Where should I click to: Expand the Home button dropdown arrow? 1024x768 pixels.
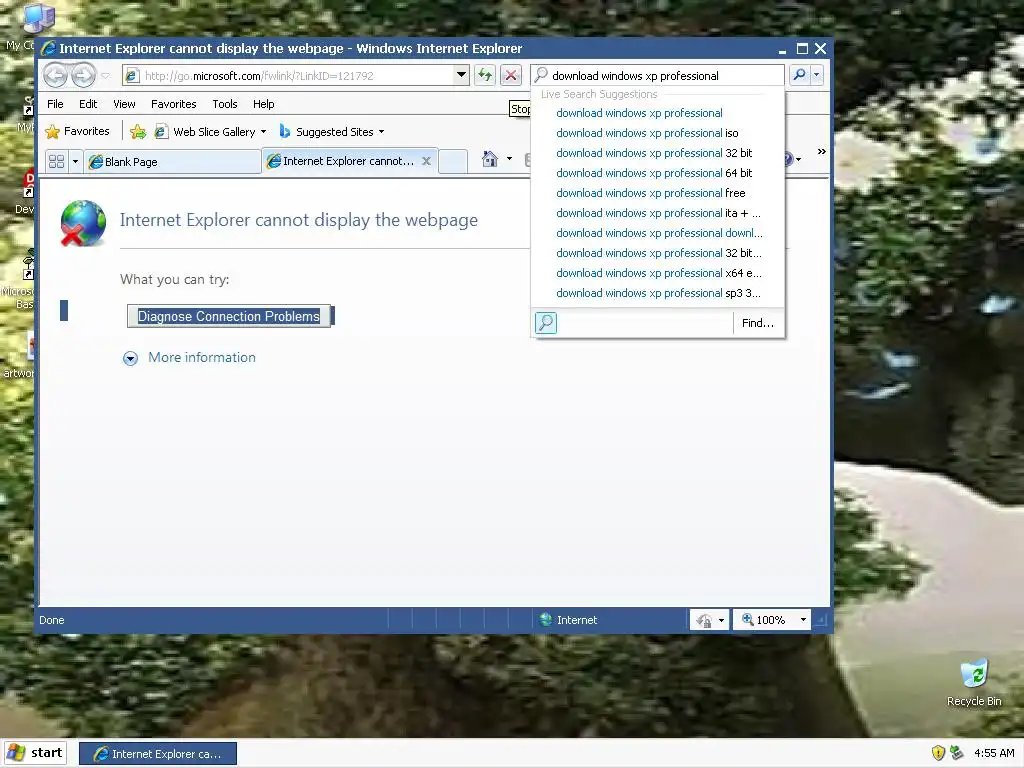509,159
